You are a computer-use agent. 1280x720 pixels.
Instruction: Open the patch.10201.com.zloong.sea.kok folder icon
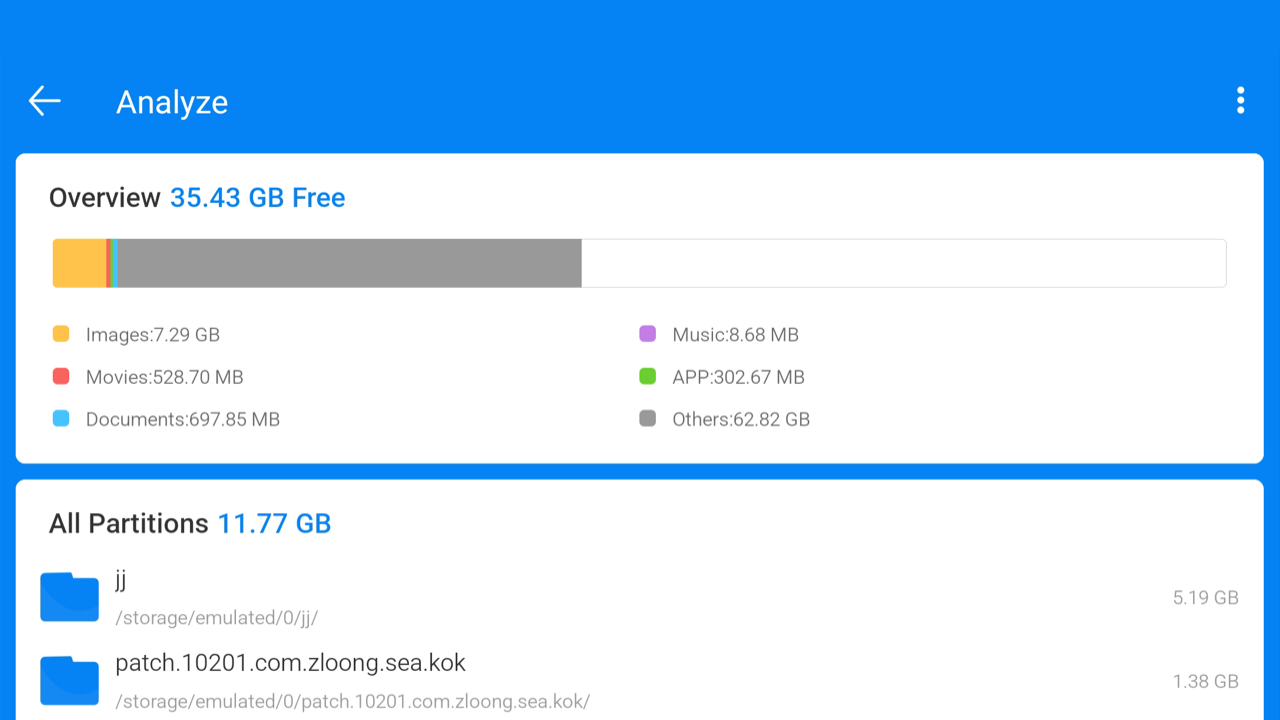coord(69,680)
